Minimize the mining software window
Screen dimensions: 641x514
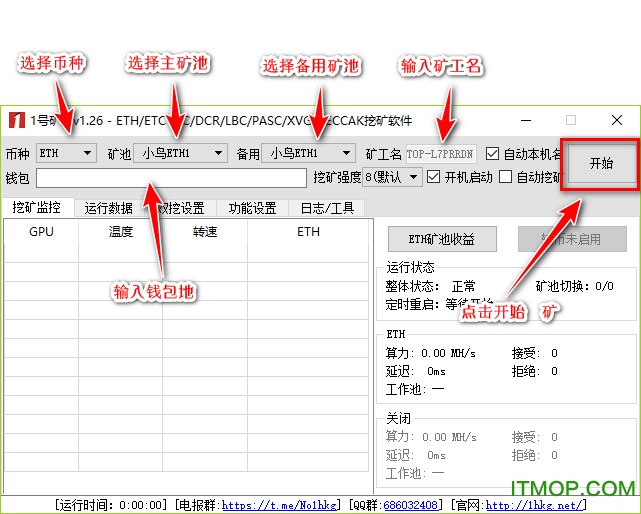[x=526, y=120]
